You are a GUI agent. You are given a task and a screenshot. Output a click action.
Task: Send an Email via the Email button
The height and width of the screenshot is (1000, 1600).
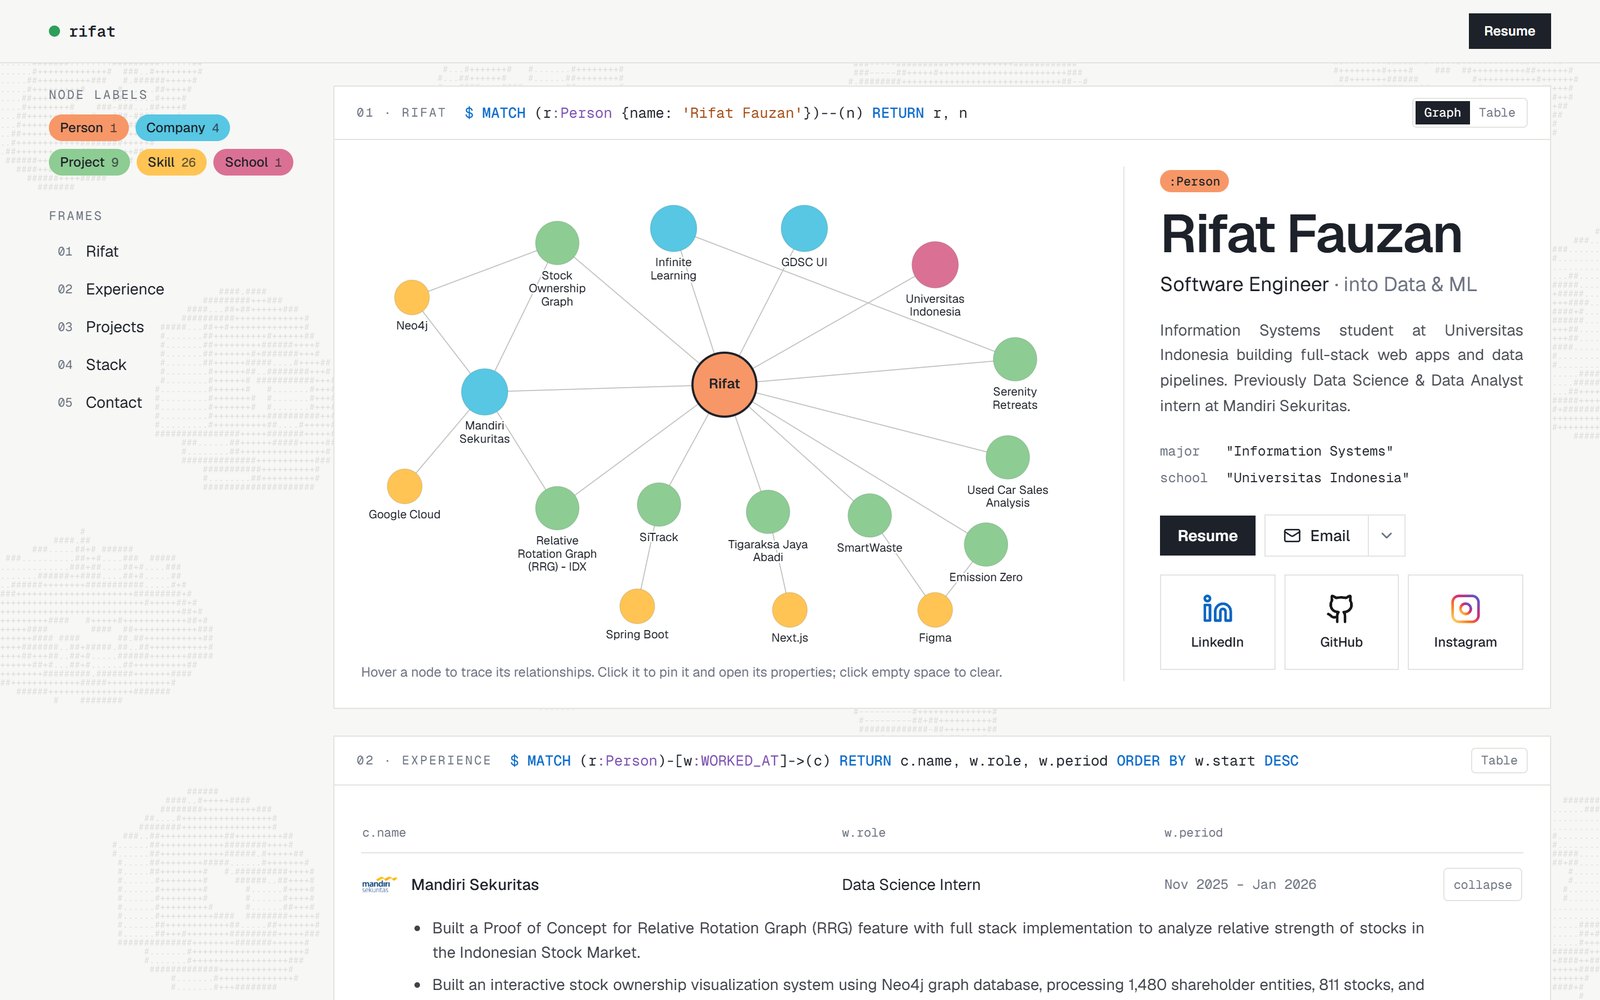click(1316, 536)
